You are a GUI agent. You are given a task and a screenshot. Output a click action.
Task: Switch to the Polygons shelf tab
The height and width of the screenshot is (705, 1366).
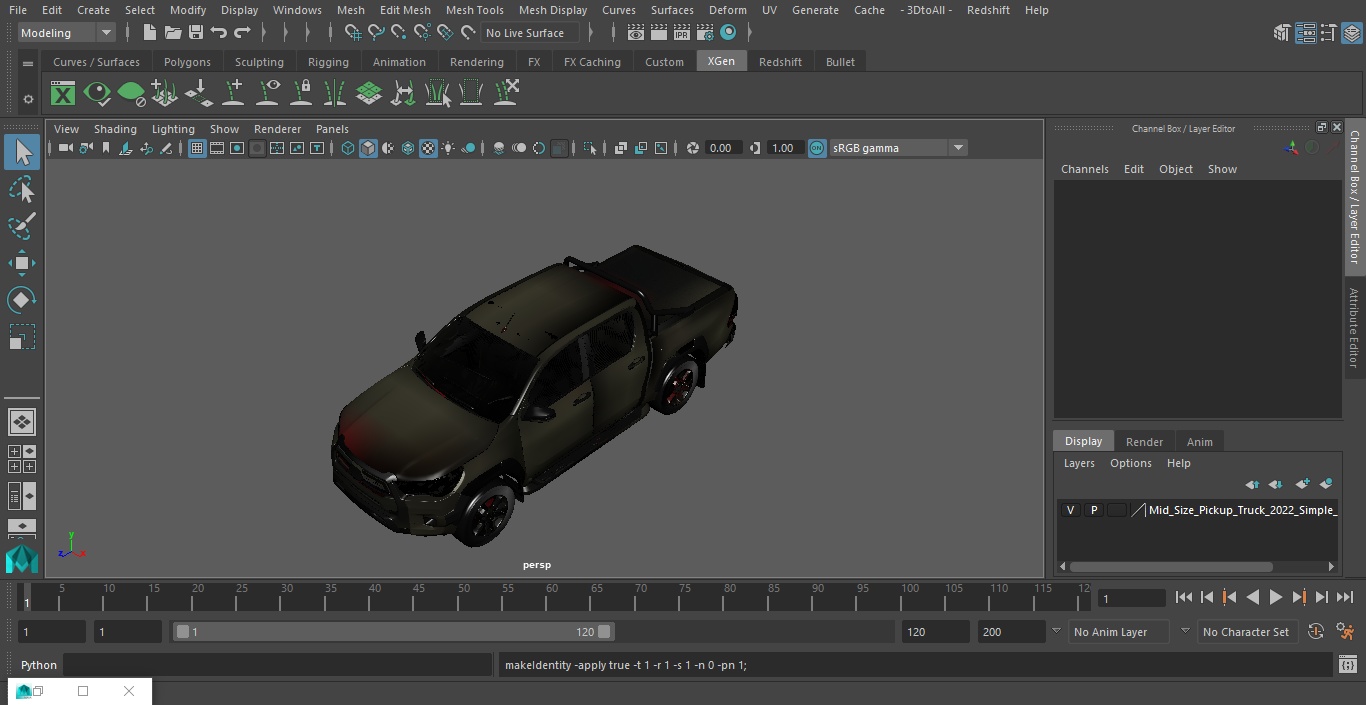click(187, 62)
